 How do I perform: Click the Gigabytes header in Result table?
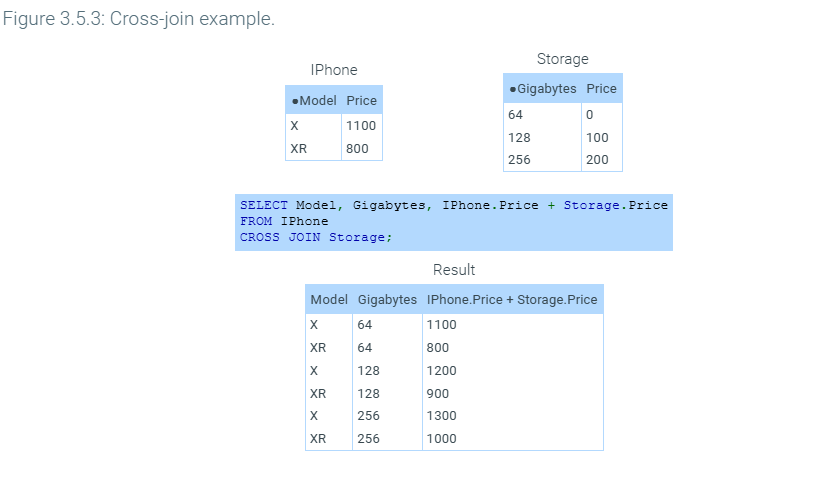pos(387,300)
